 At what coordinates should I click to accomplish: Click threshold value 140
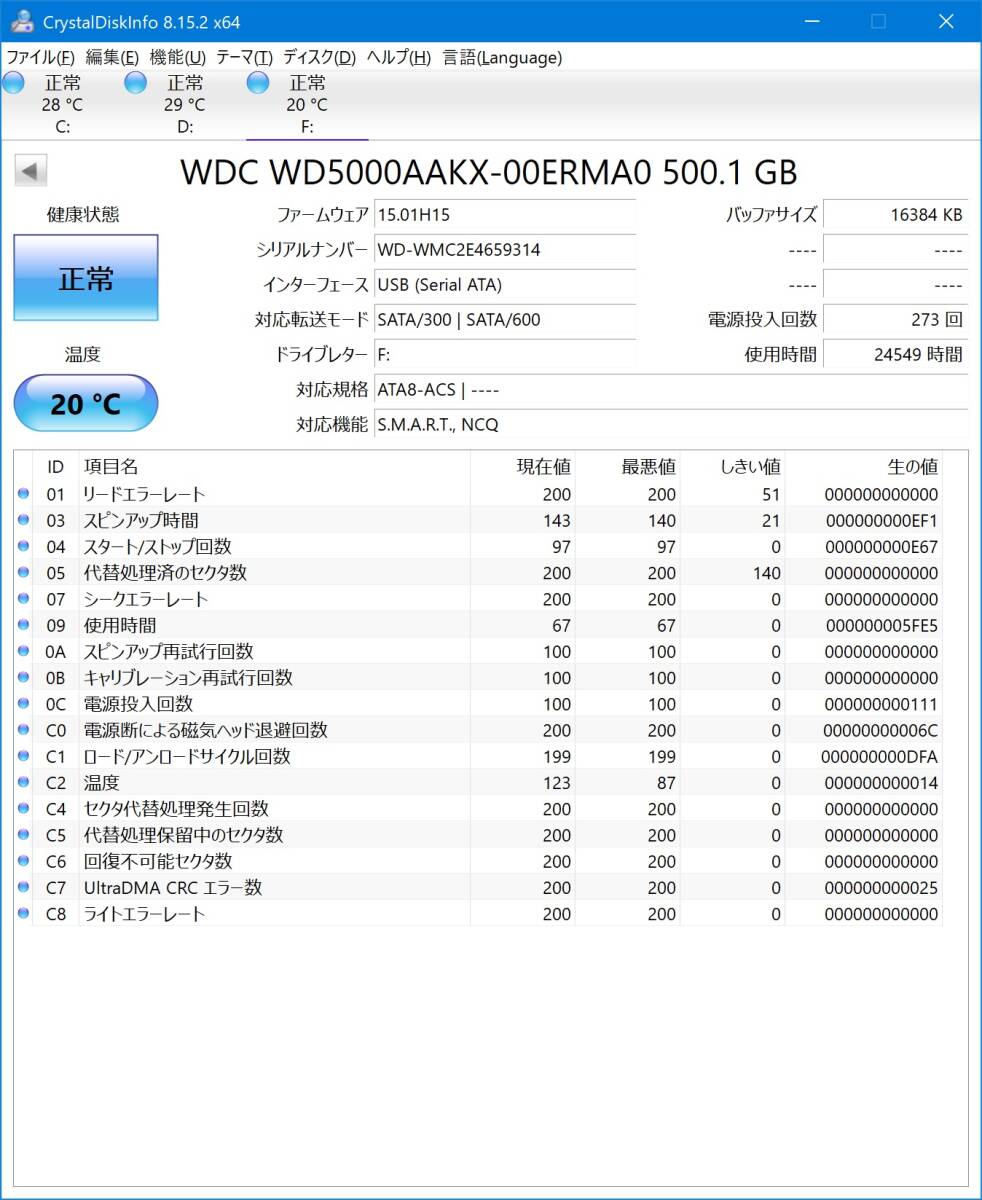click(x=766, y=573)
